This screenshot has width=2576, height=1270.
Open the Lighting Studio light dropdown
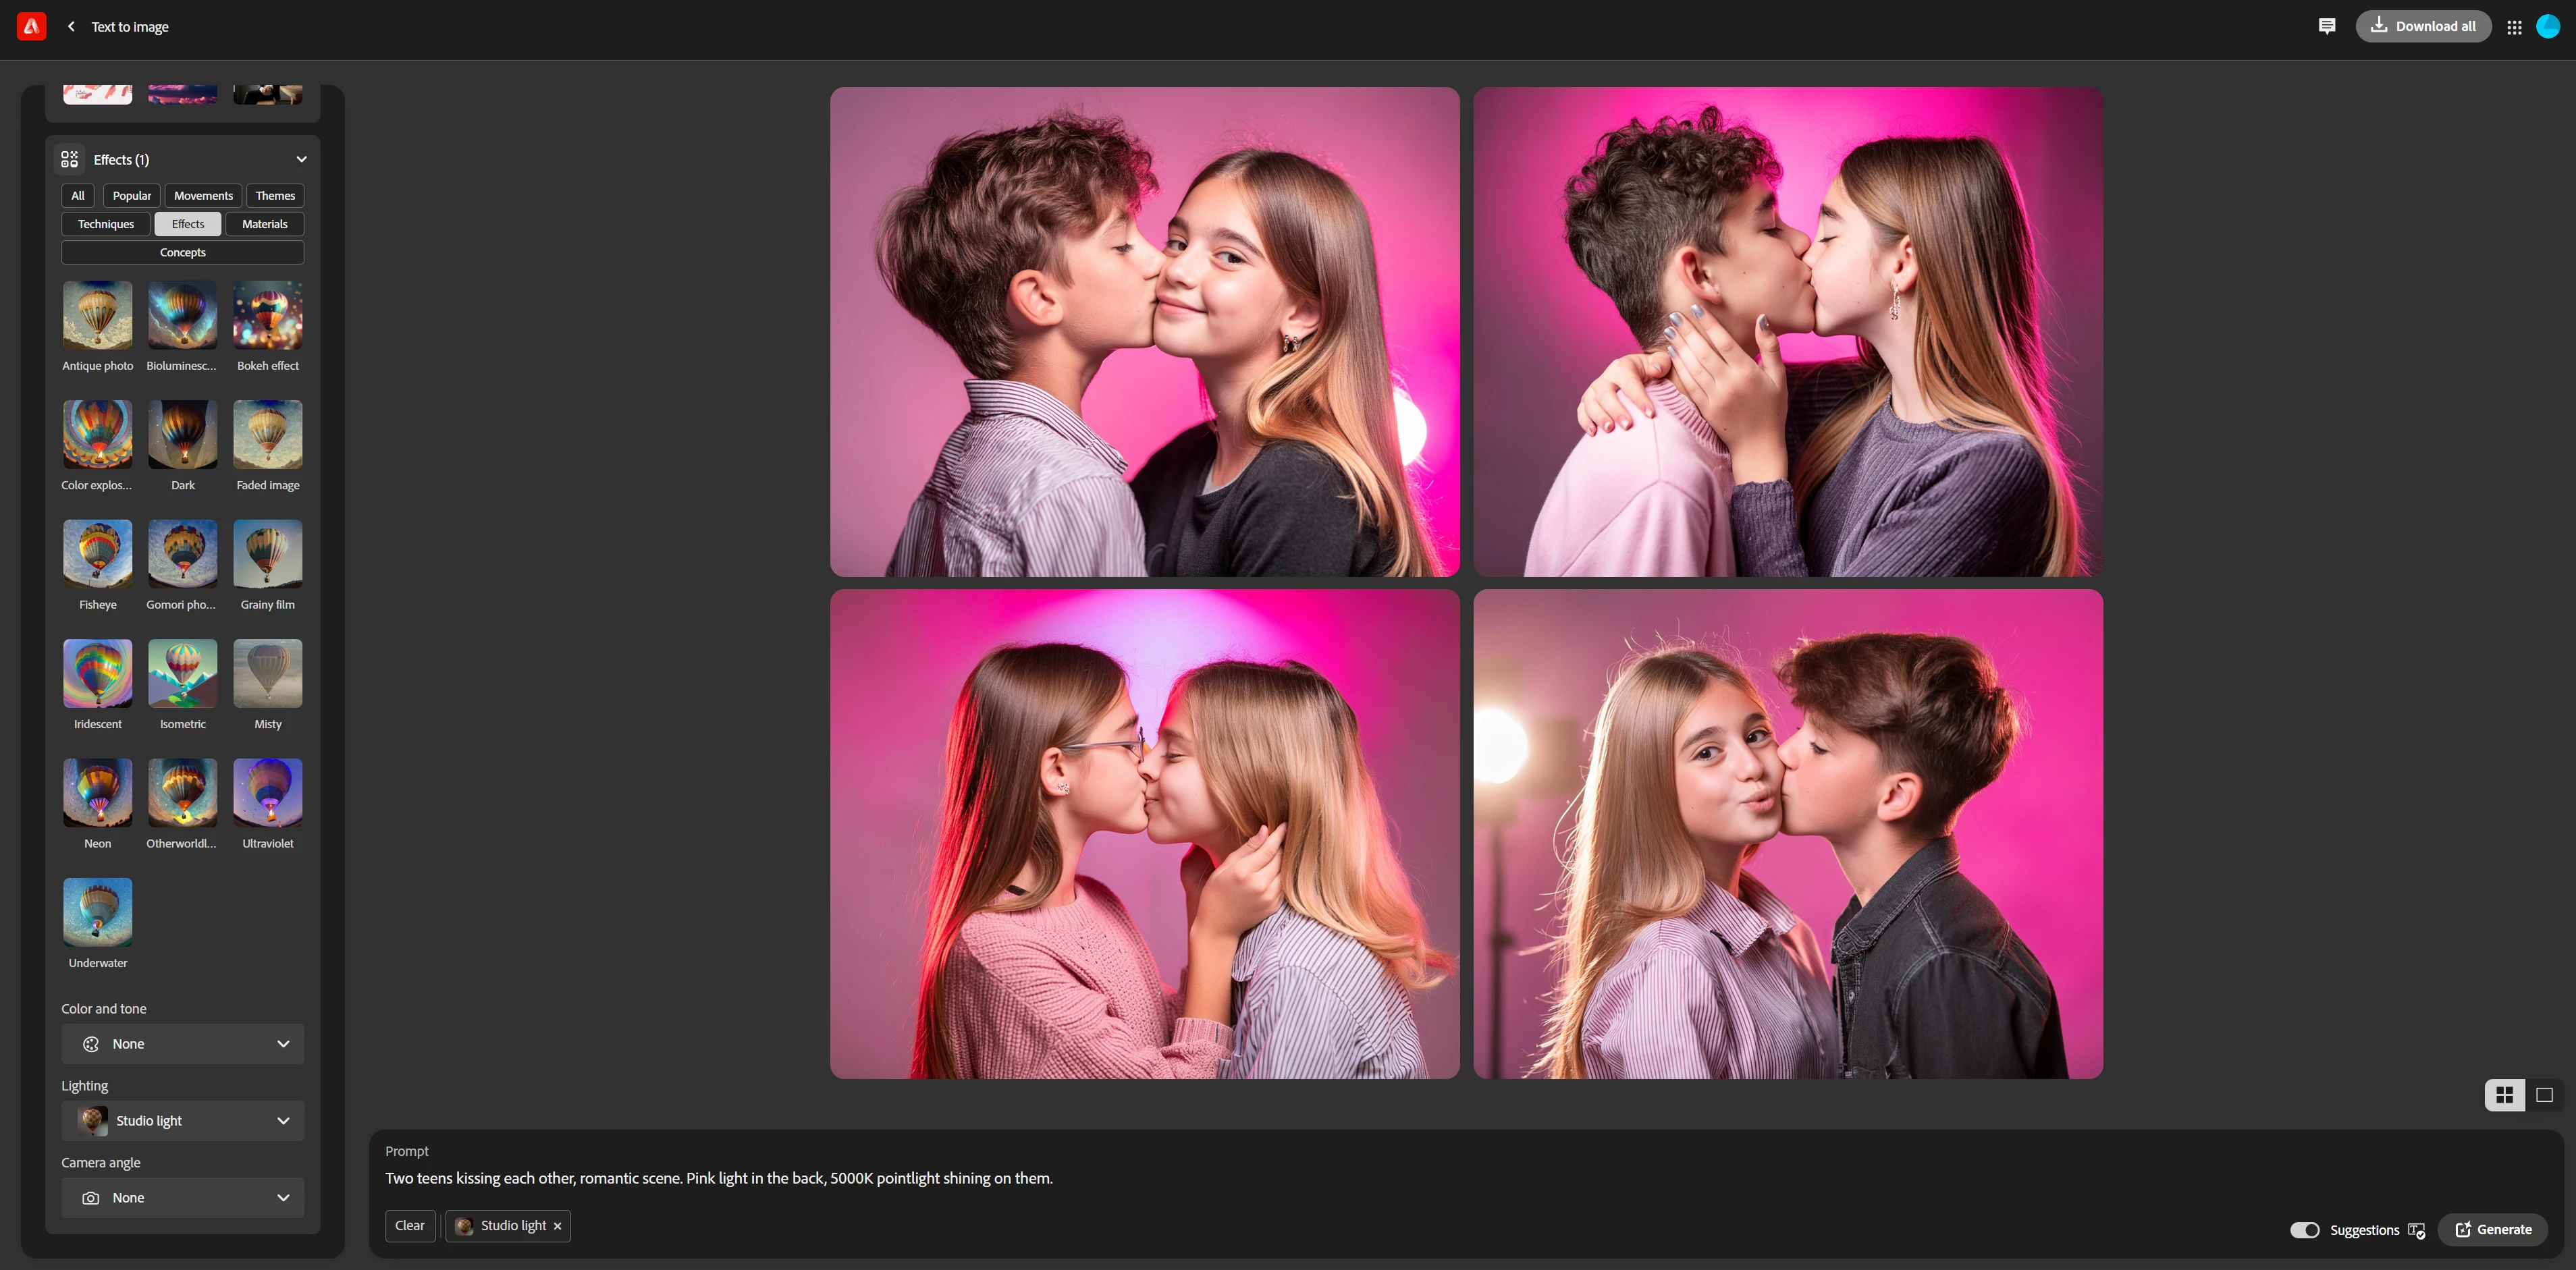182,1121
